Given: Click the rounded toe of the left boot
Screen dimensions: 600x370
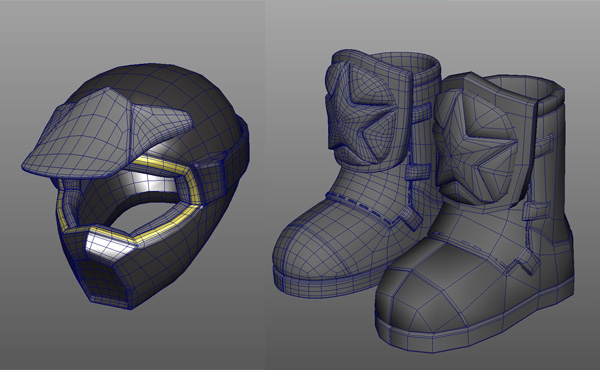Looking at the screenshot, I should 306,245.
